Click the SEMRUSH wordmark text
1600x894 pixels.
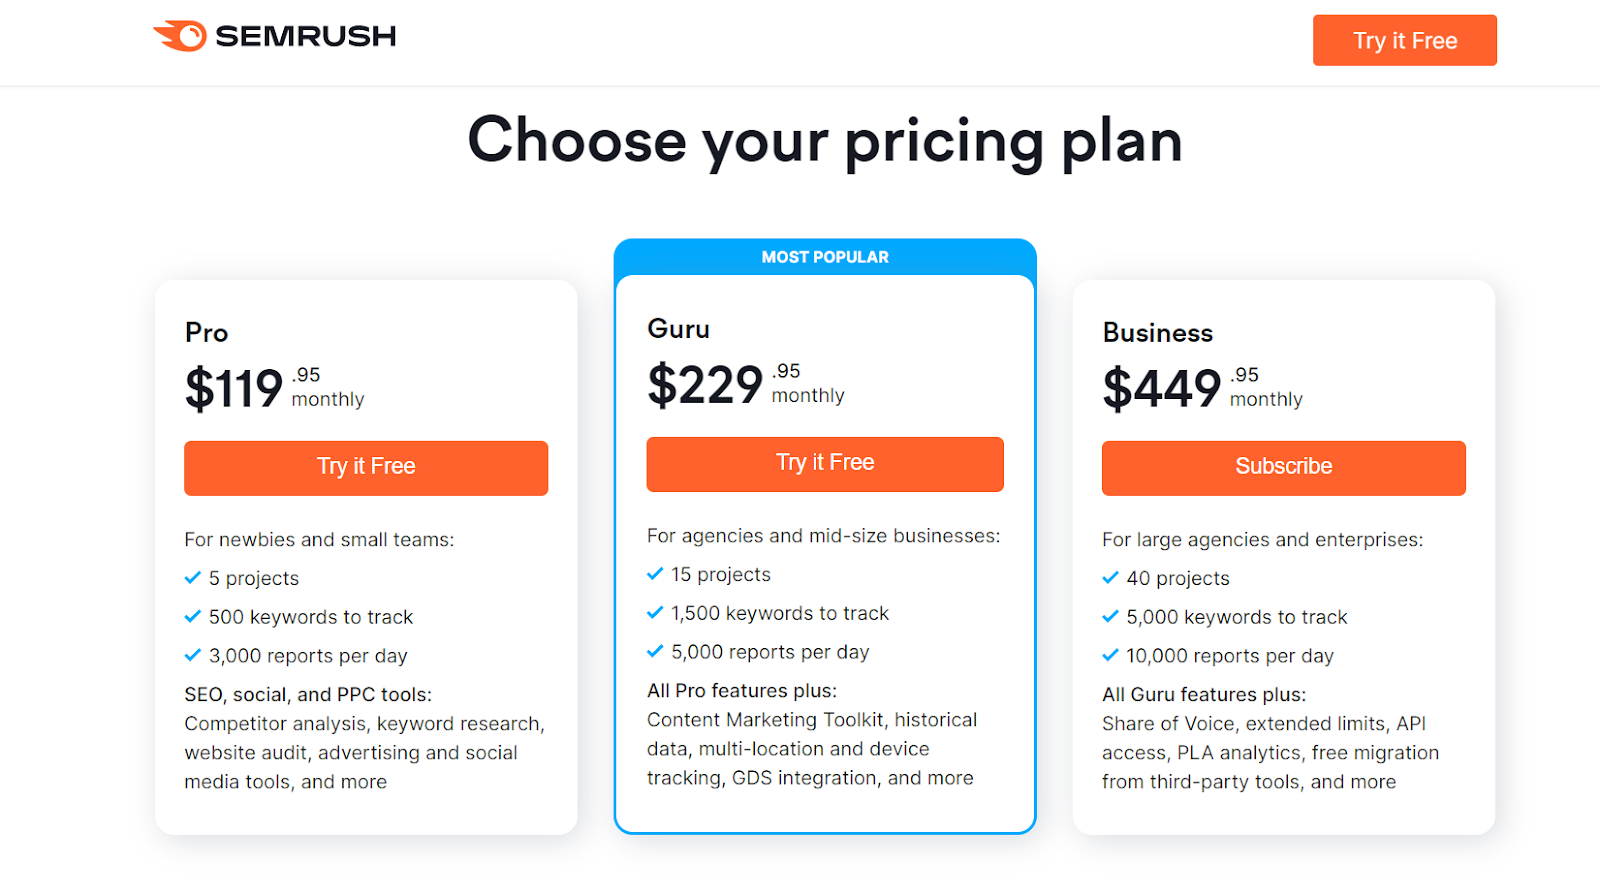[x=306, y=36]
